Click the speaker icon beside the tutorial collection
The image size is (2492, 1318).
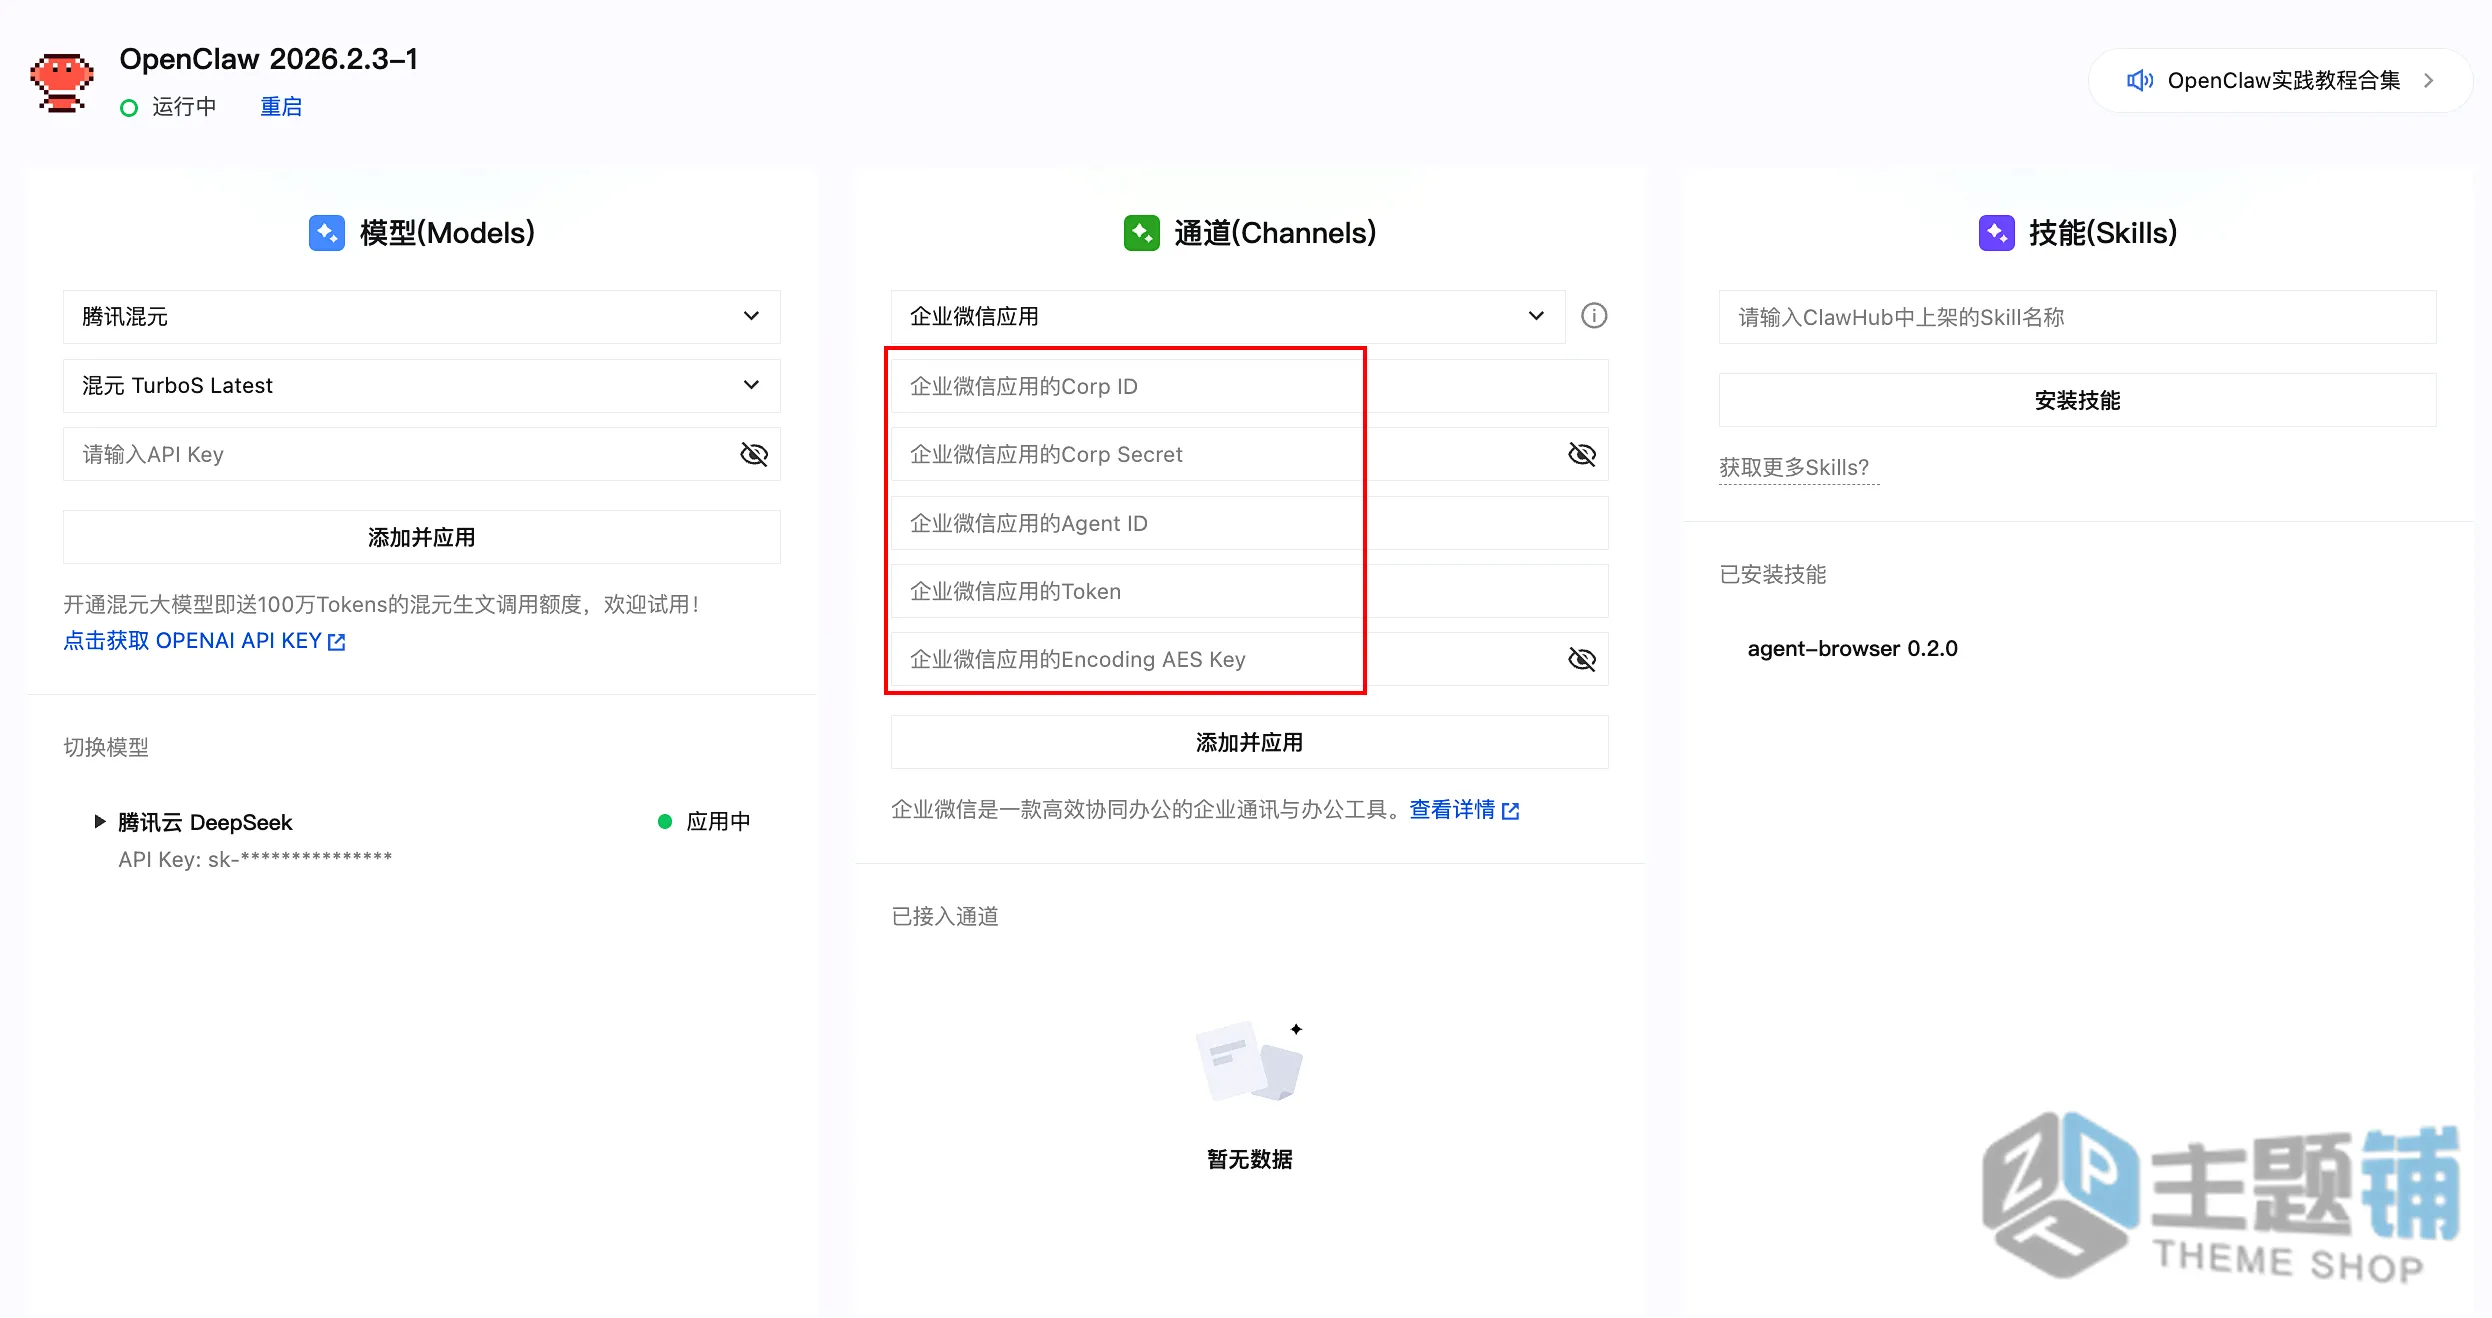[2139, 81]
